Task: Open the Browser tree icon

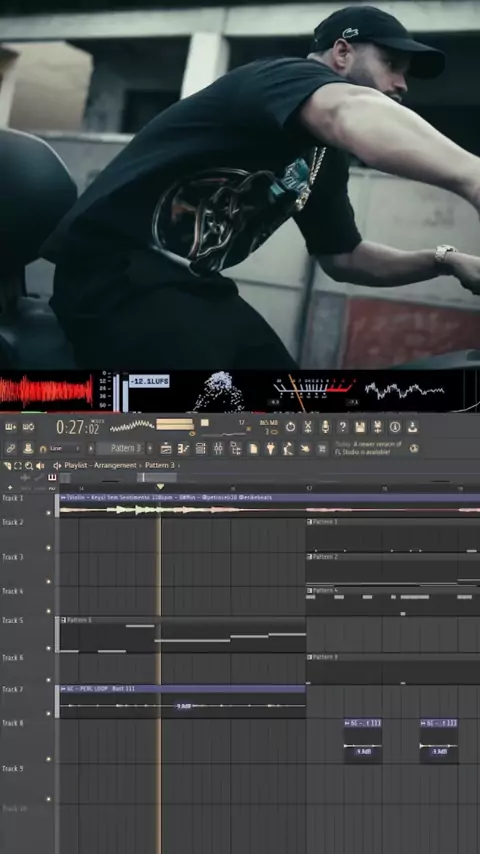Action: (235, 448)
